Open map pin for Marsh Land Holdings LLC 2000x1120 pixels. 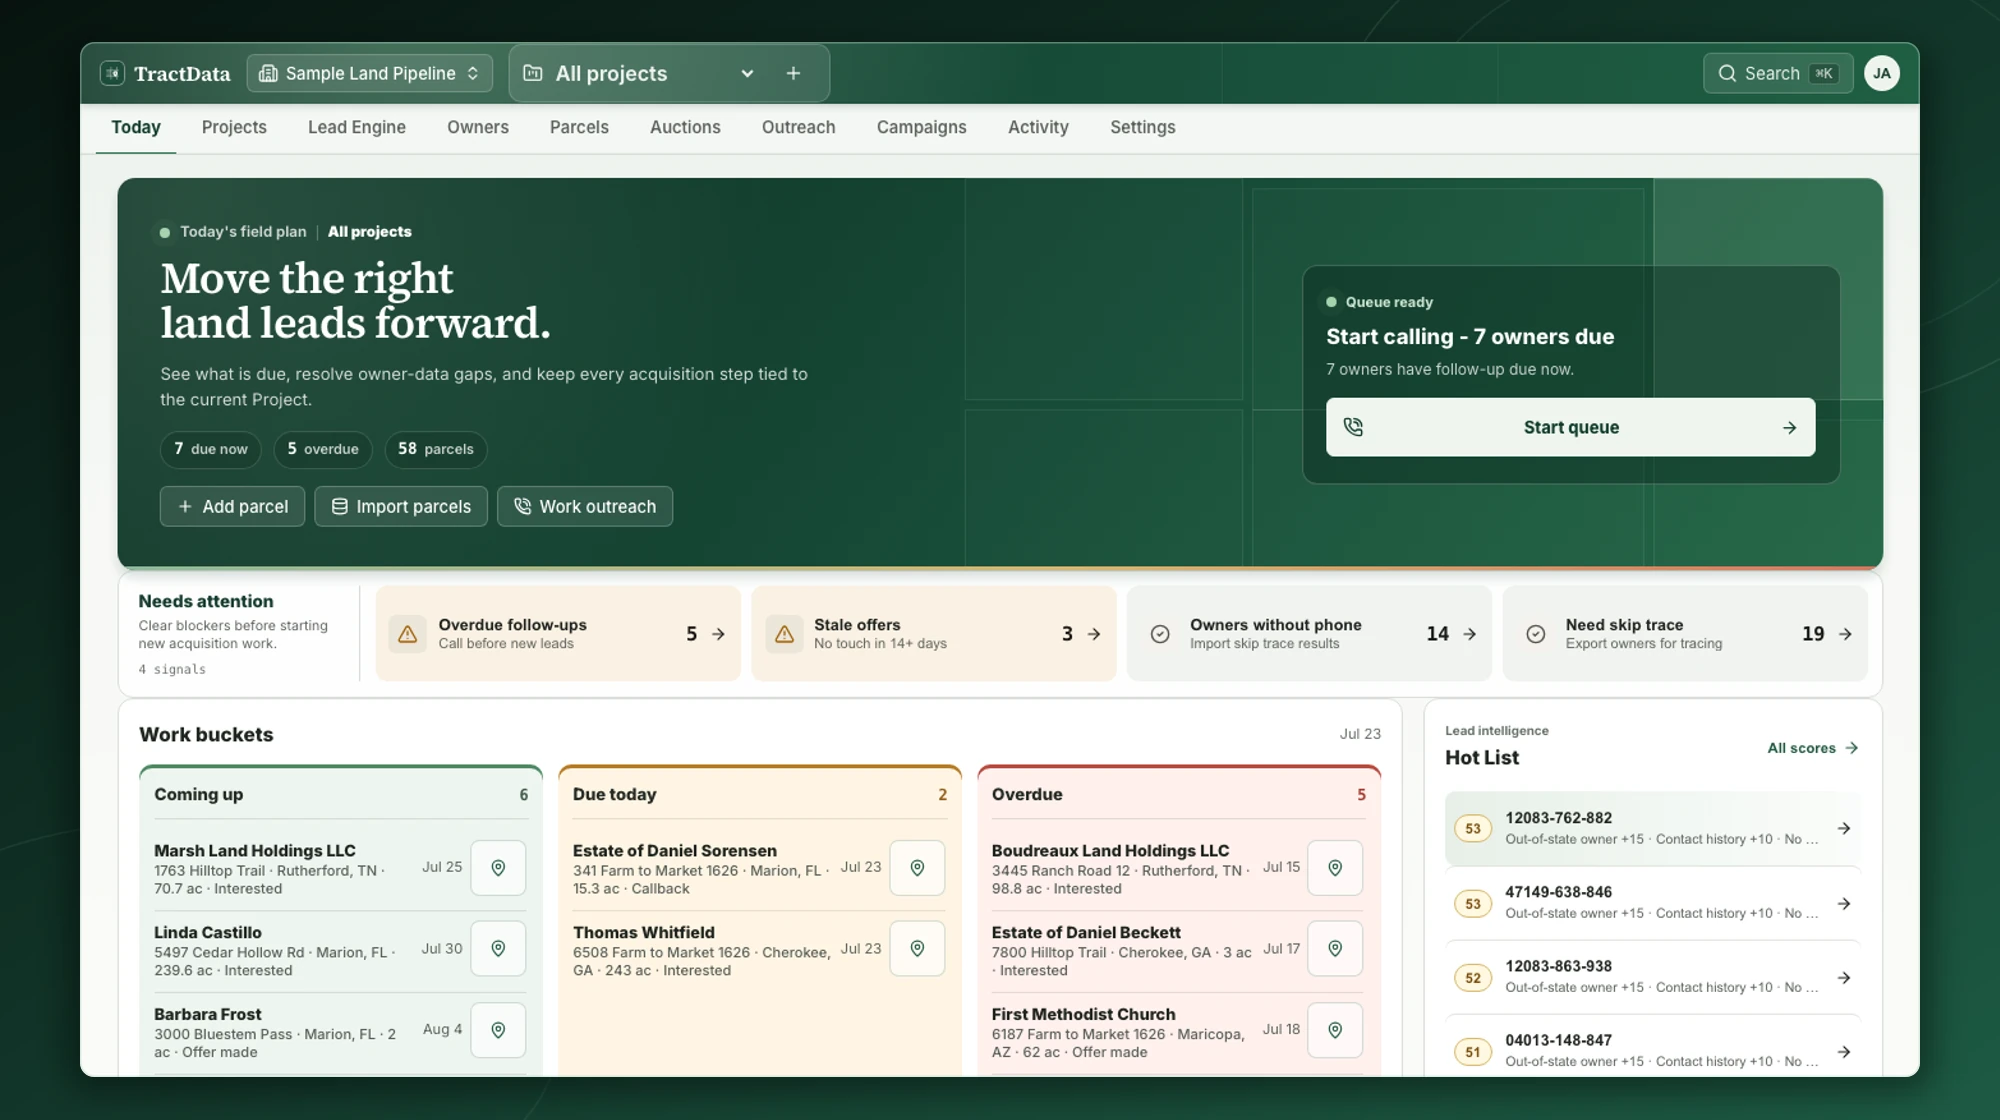point(498,868)
